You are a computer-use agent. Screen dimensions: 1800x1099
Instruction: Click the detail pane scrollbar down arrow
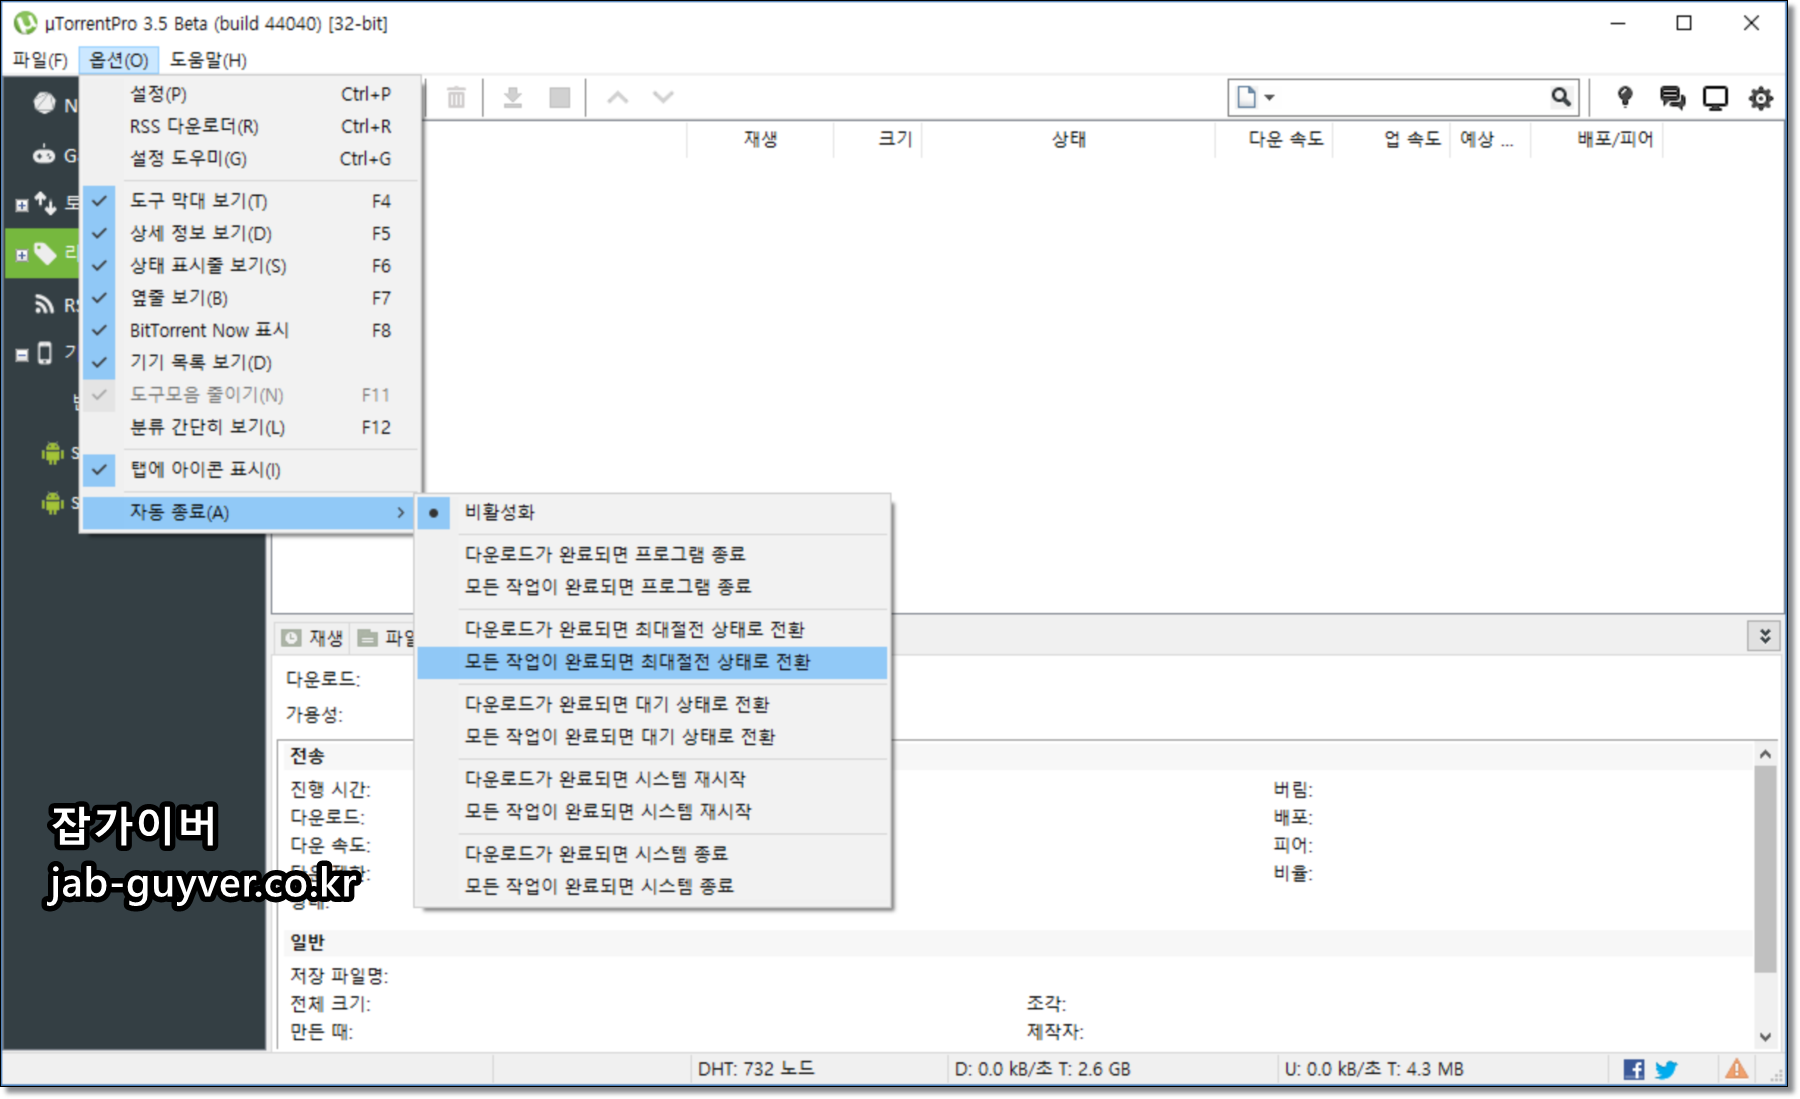1766,1037
